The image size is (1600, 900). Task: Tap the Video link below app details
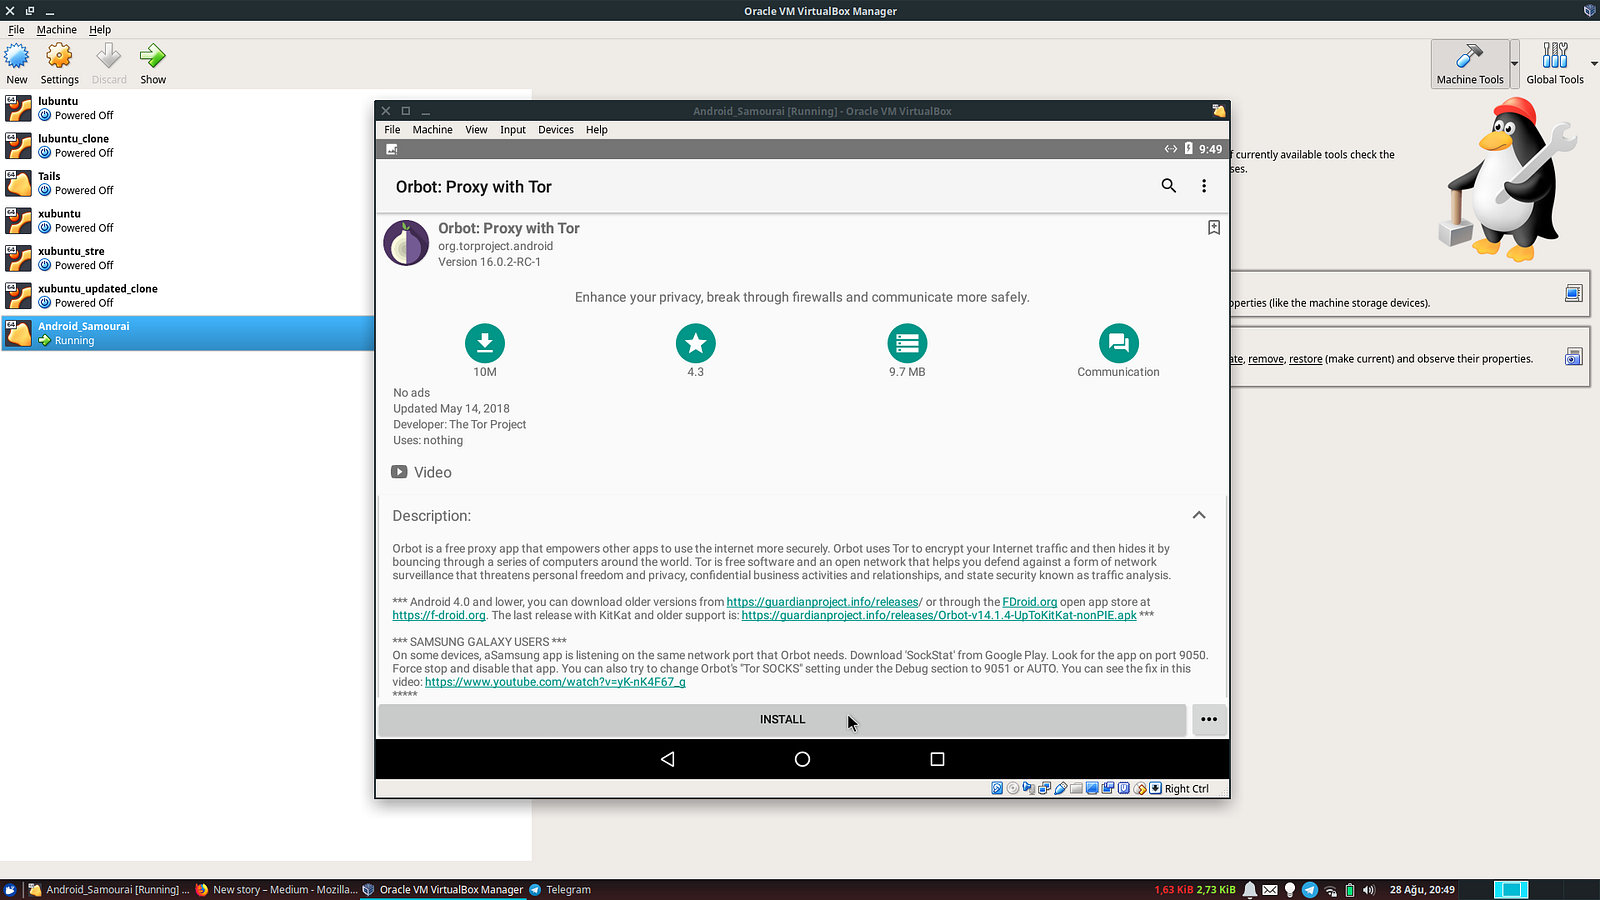pos(422,472)
